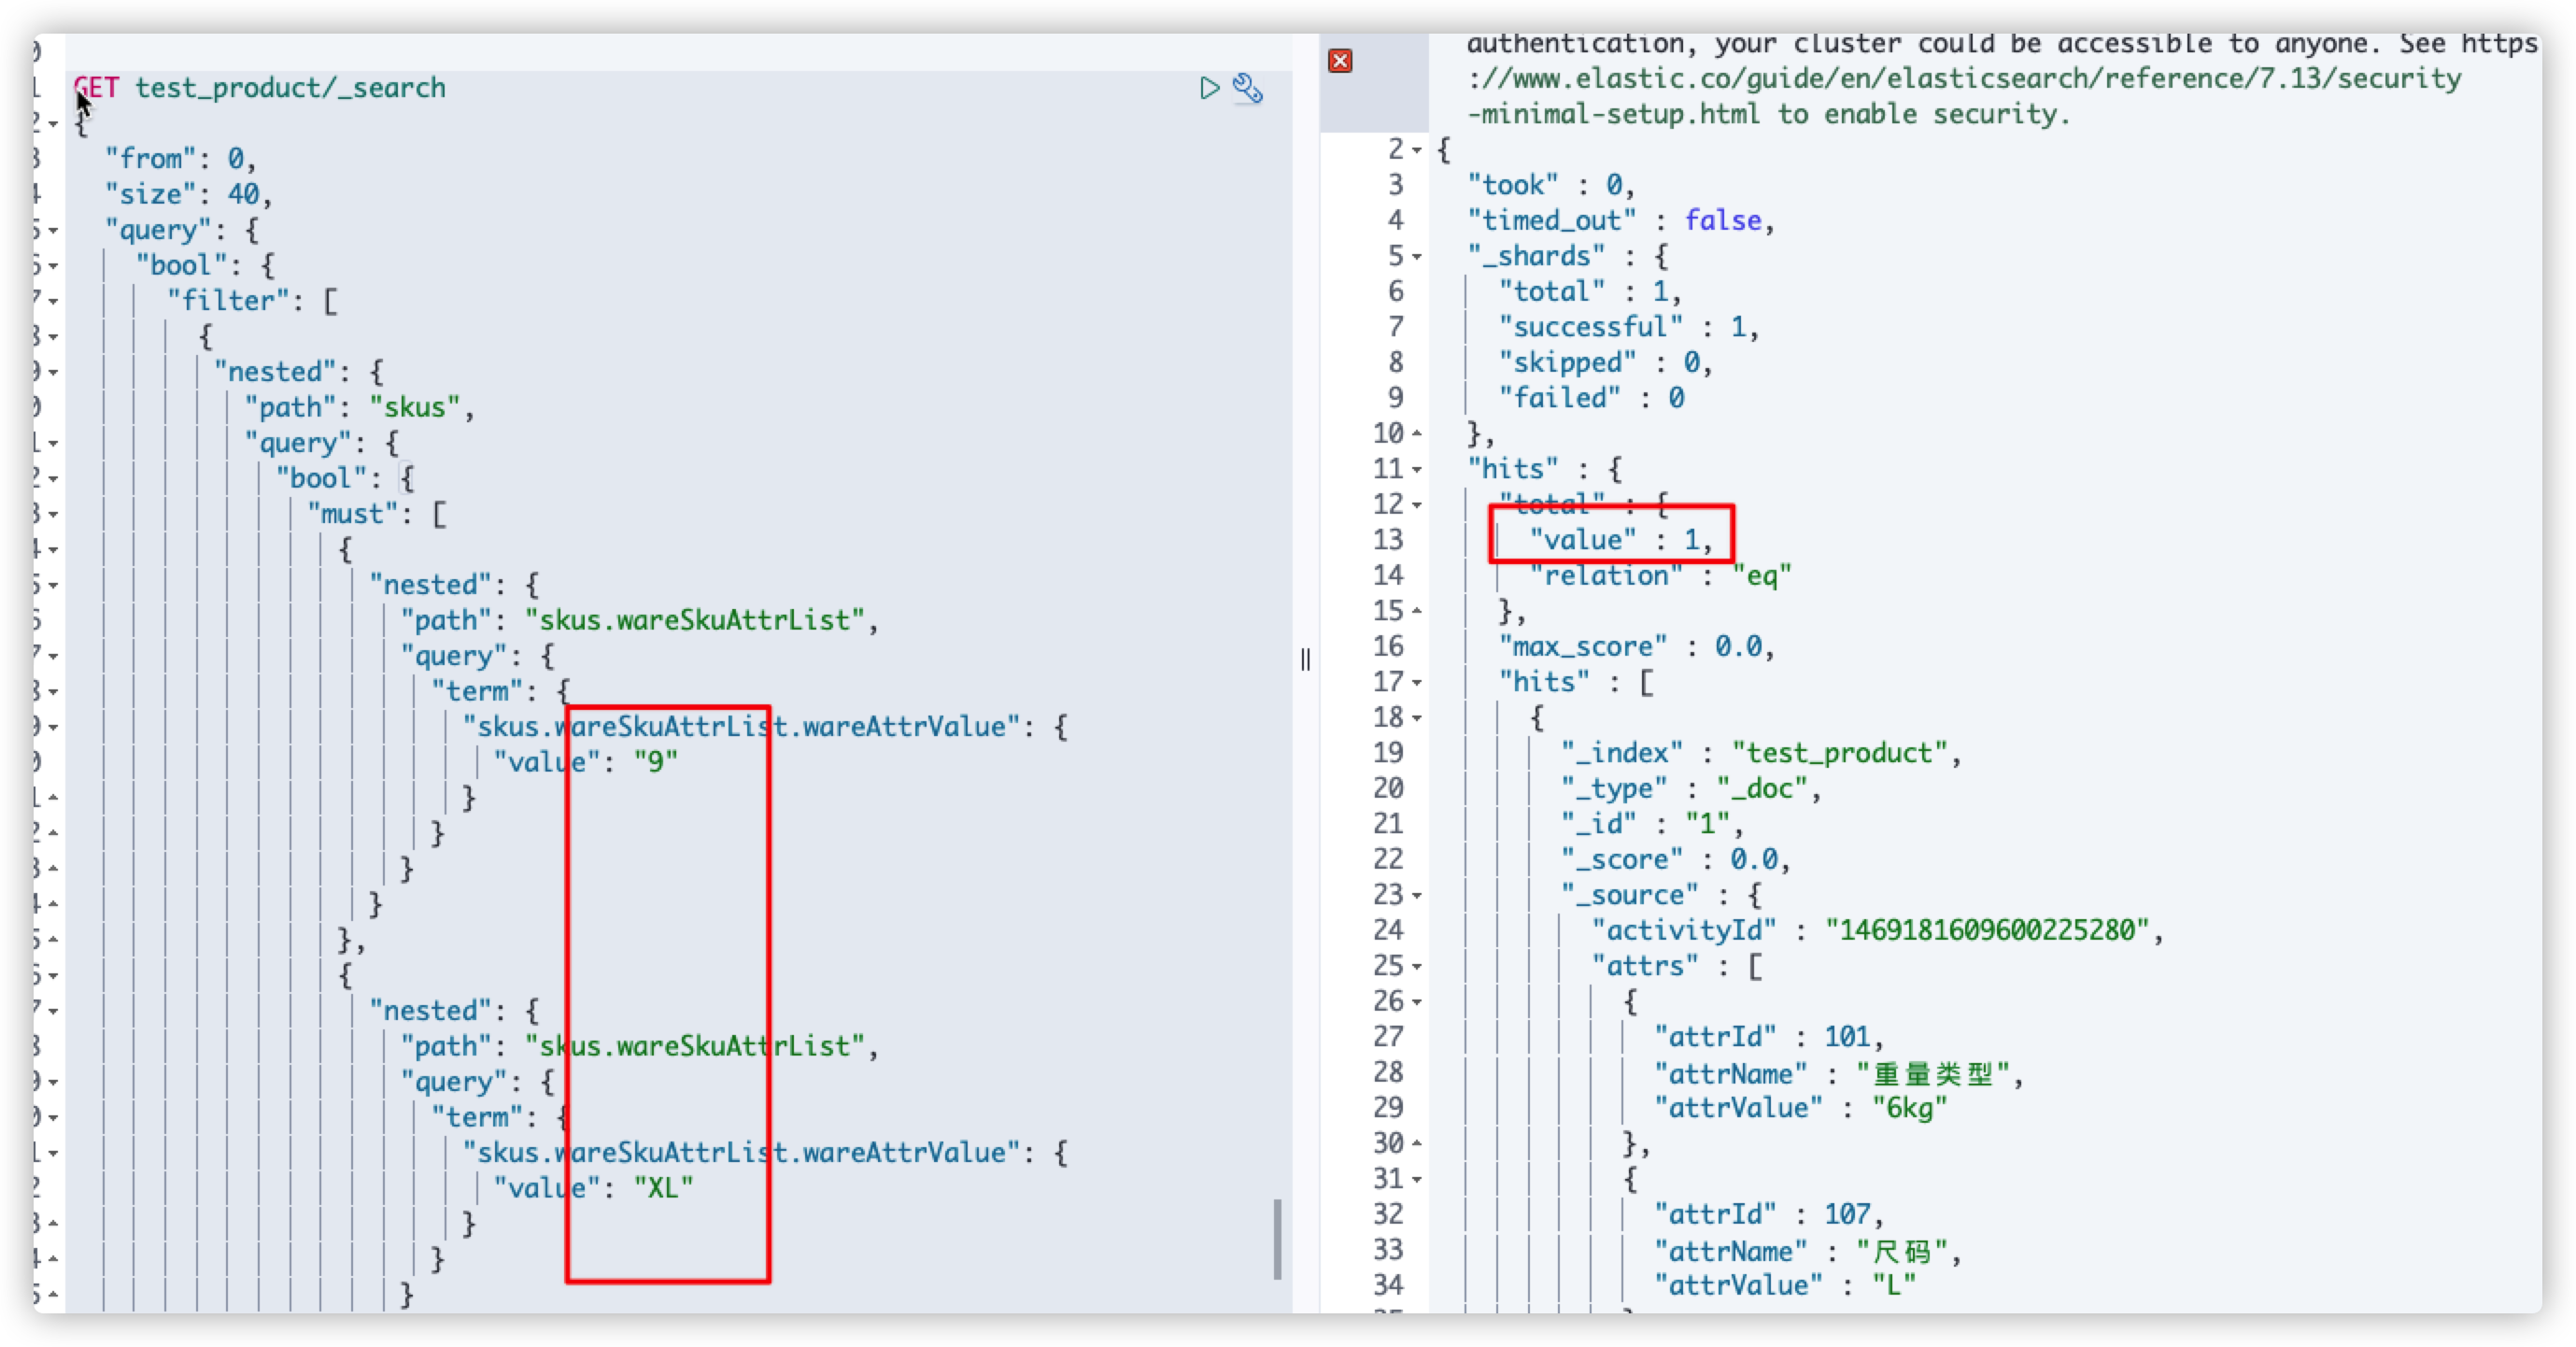Open the wrench request options menu

(1247, 88)
